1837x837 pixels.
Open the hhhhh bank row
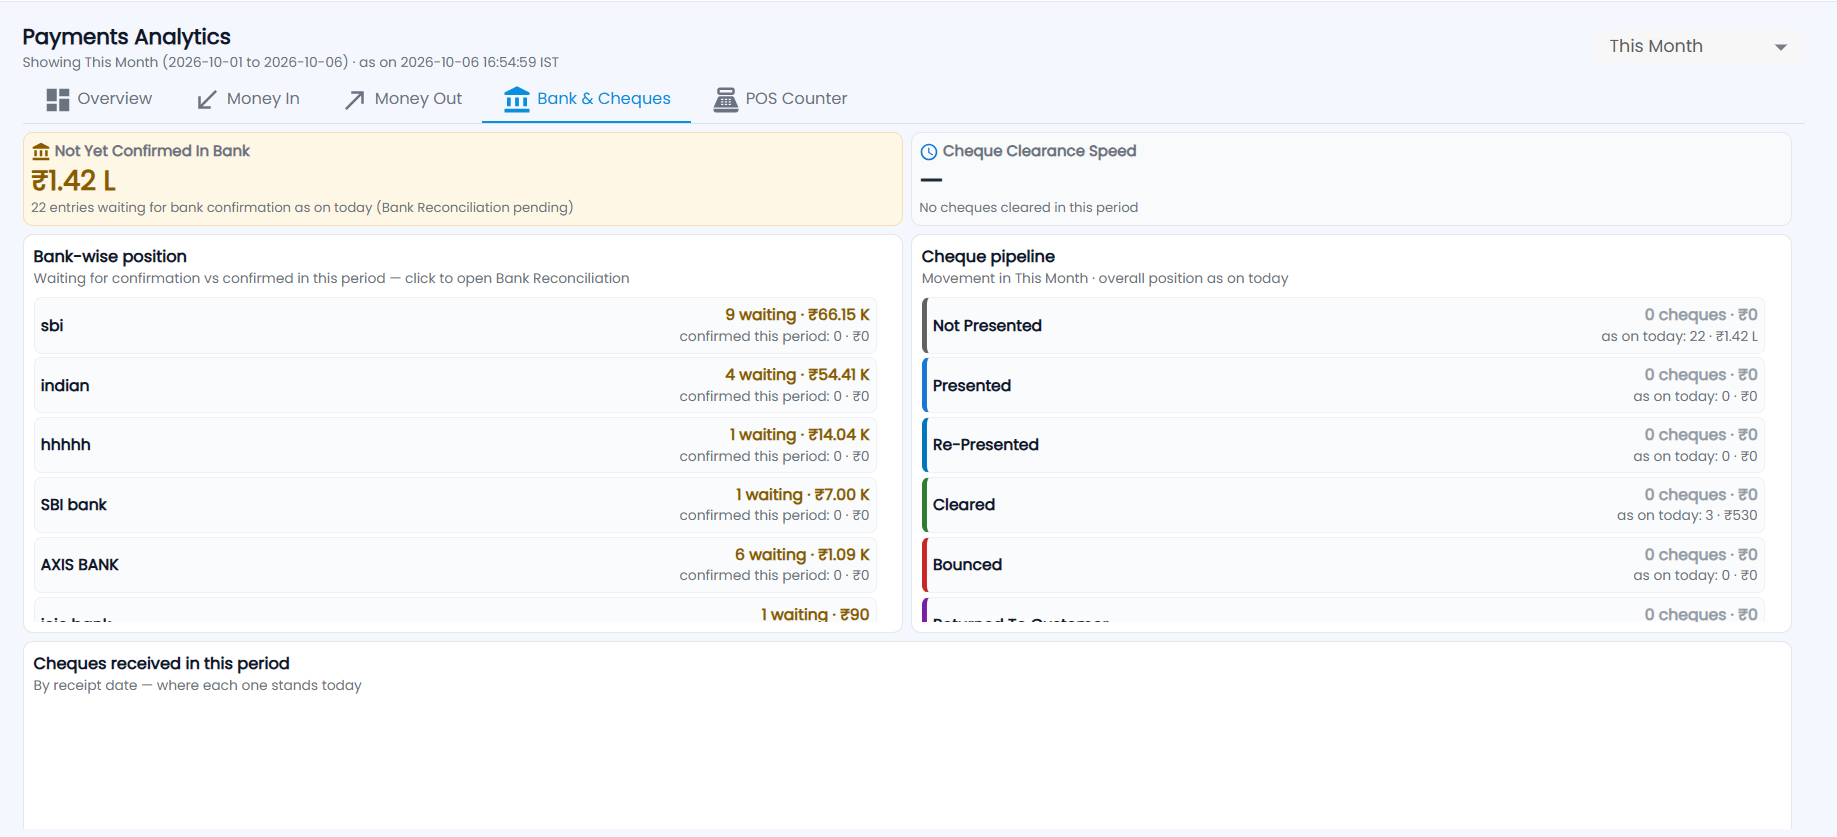click(455, 445)
